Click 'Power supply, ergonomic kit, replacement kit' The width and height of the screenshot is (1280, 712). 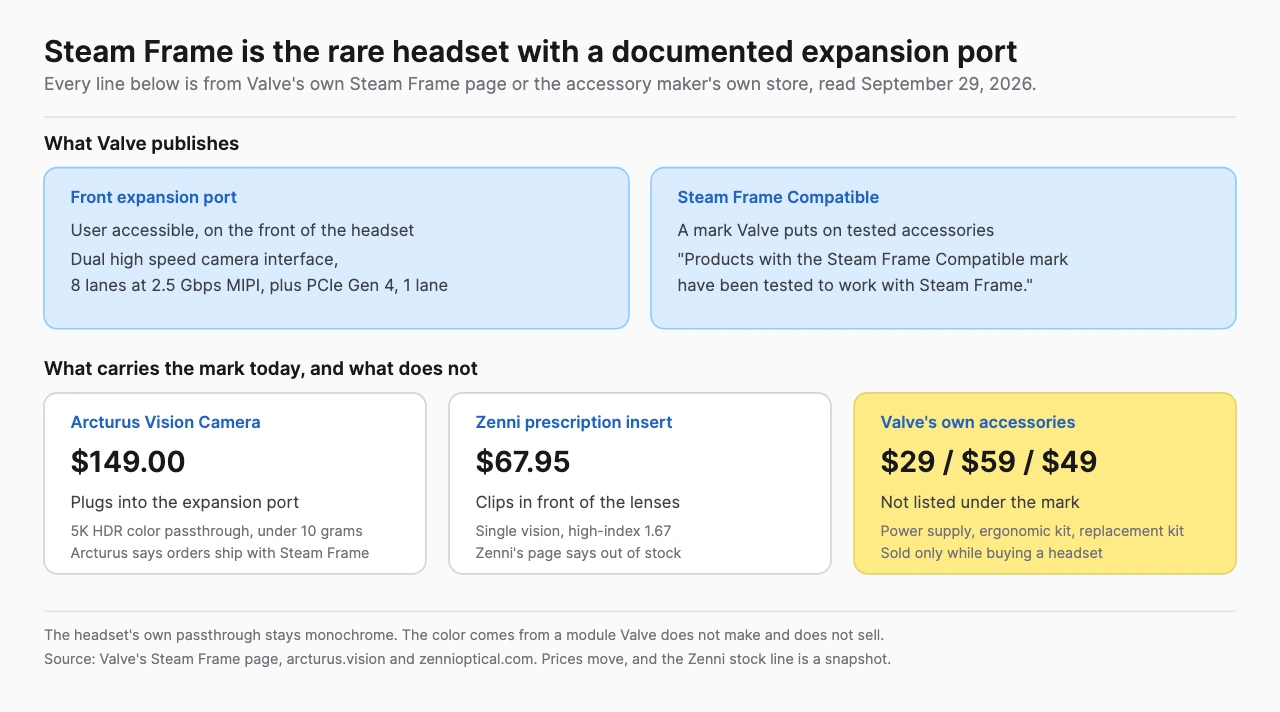1032,531
